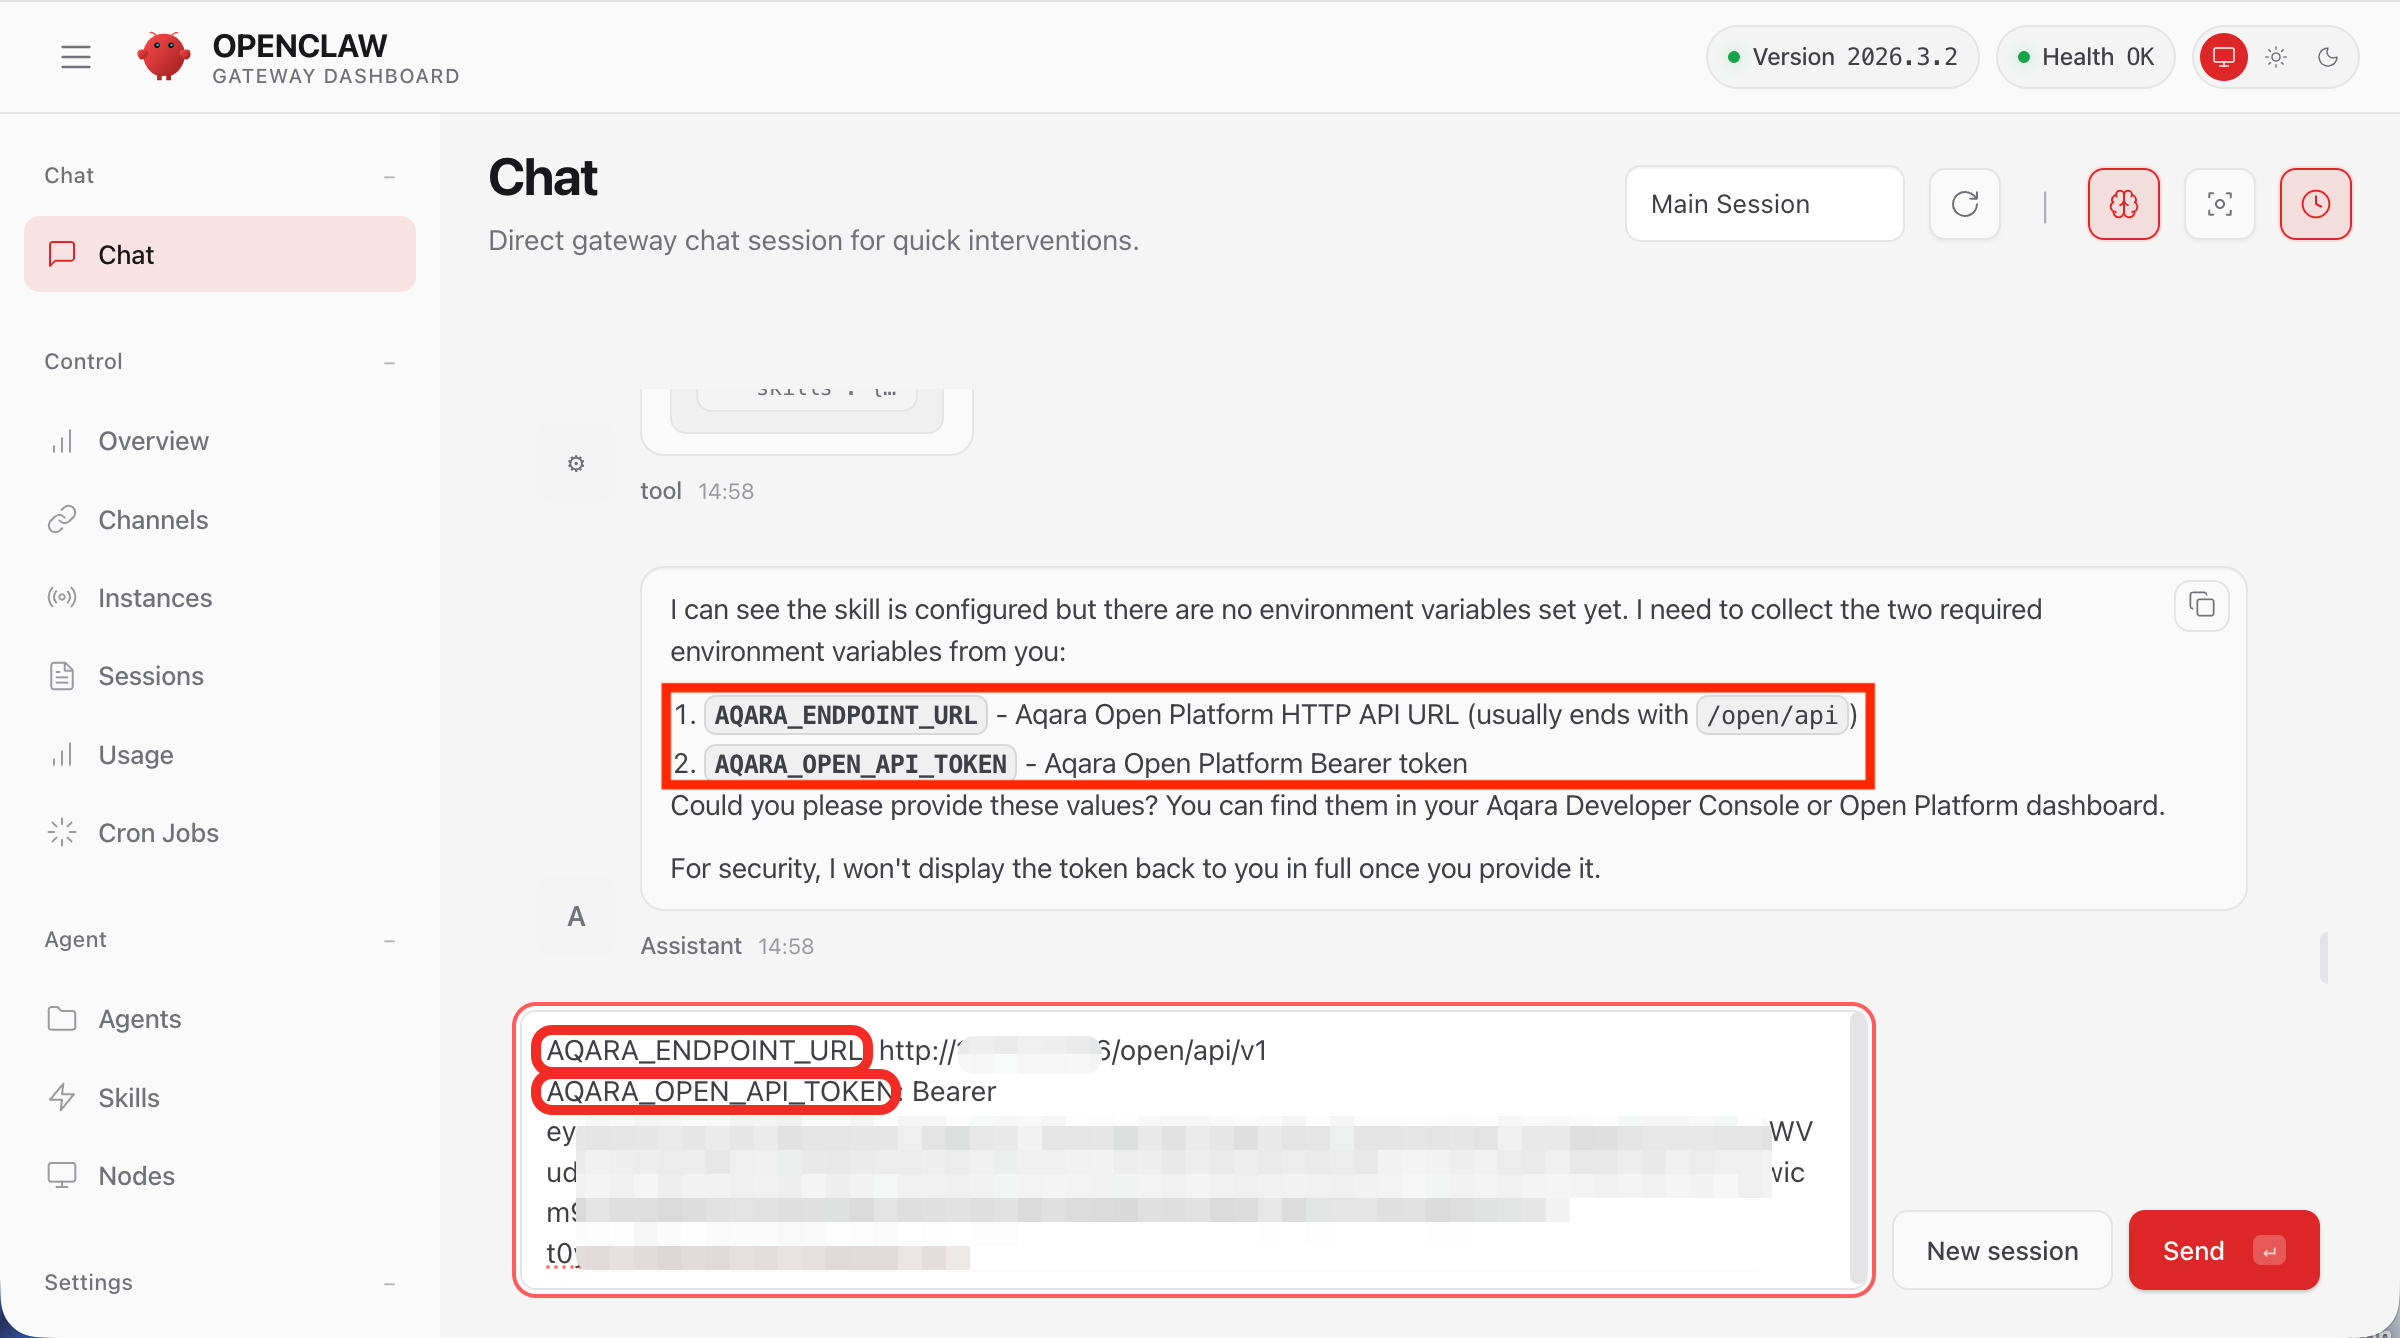Select Instances in the sidebar

pos(154,597)
